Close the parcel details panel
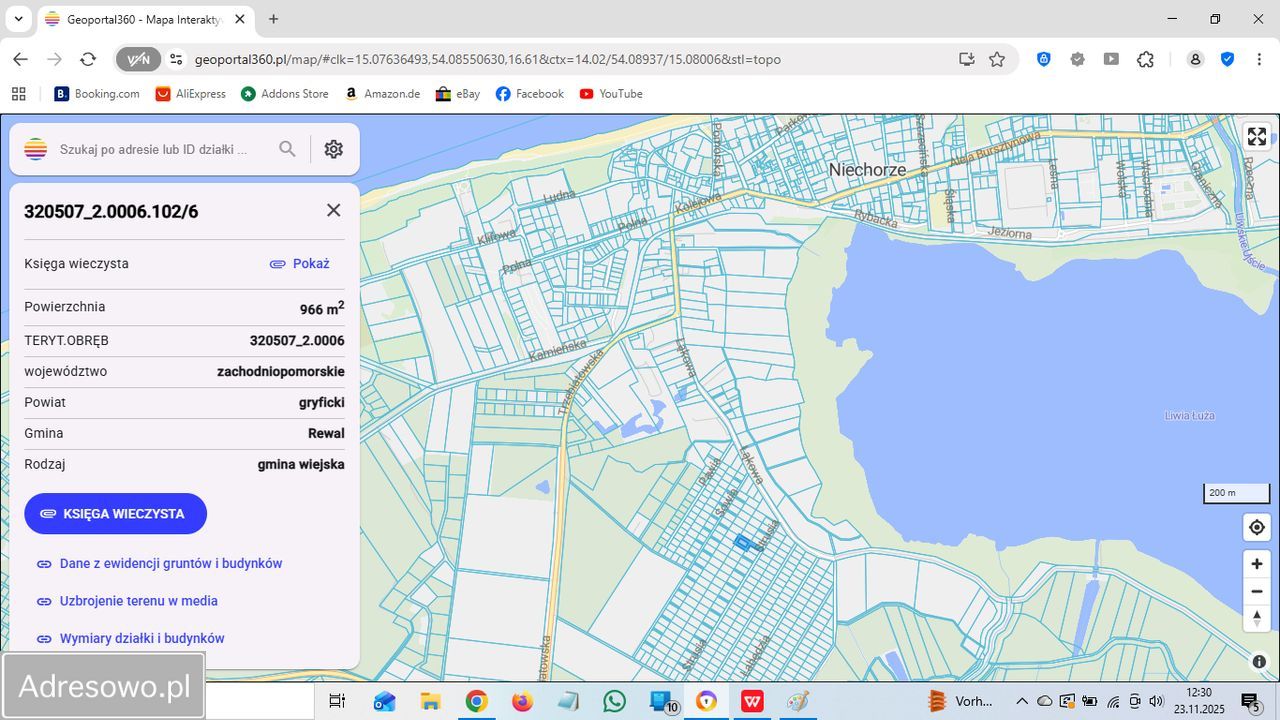1280x720 pixels. [x=333, y=210]
